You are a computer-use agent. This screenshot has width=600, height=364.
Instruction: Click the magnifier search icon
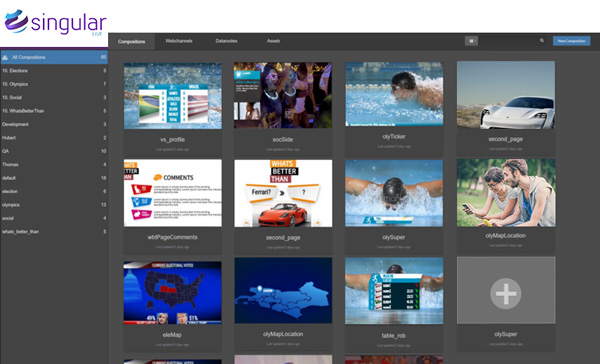542,41
